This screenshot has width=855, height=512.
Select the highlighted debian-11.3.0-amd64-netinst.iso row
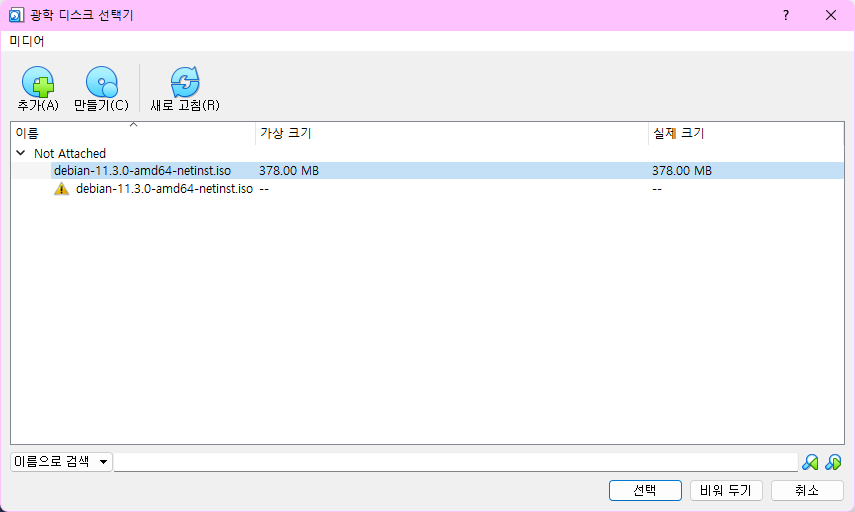428,171
